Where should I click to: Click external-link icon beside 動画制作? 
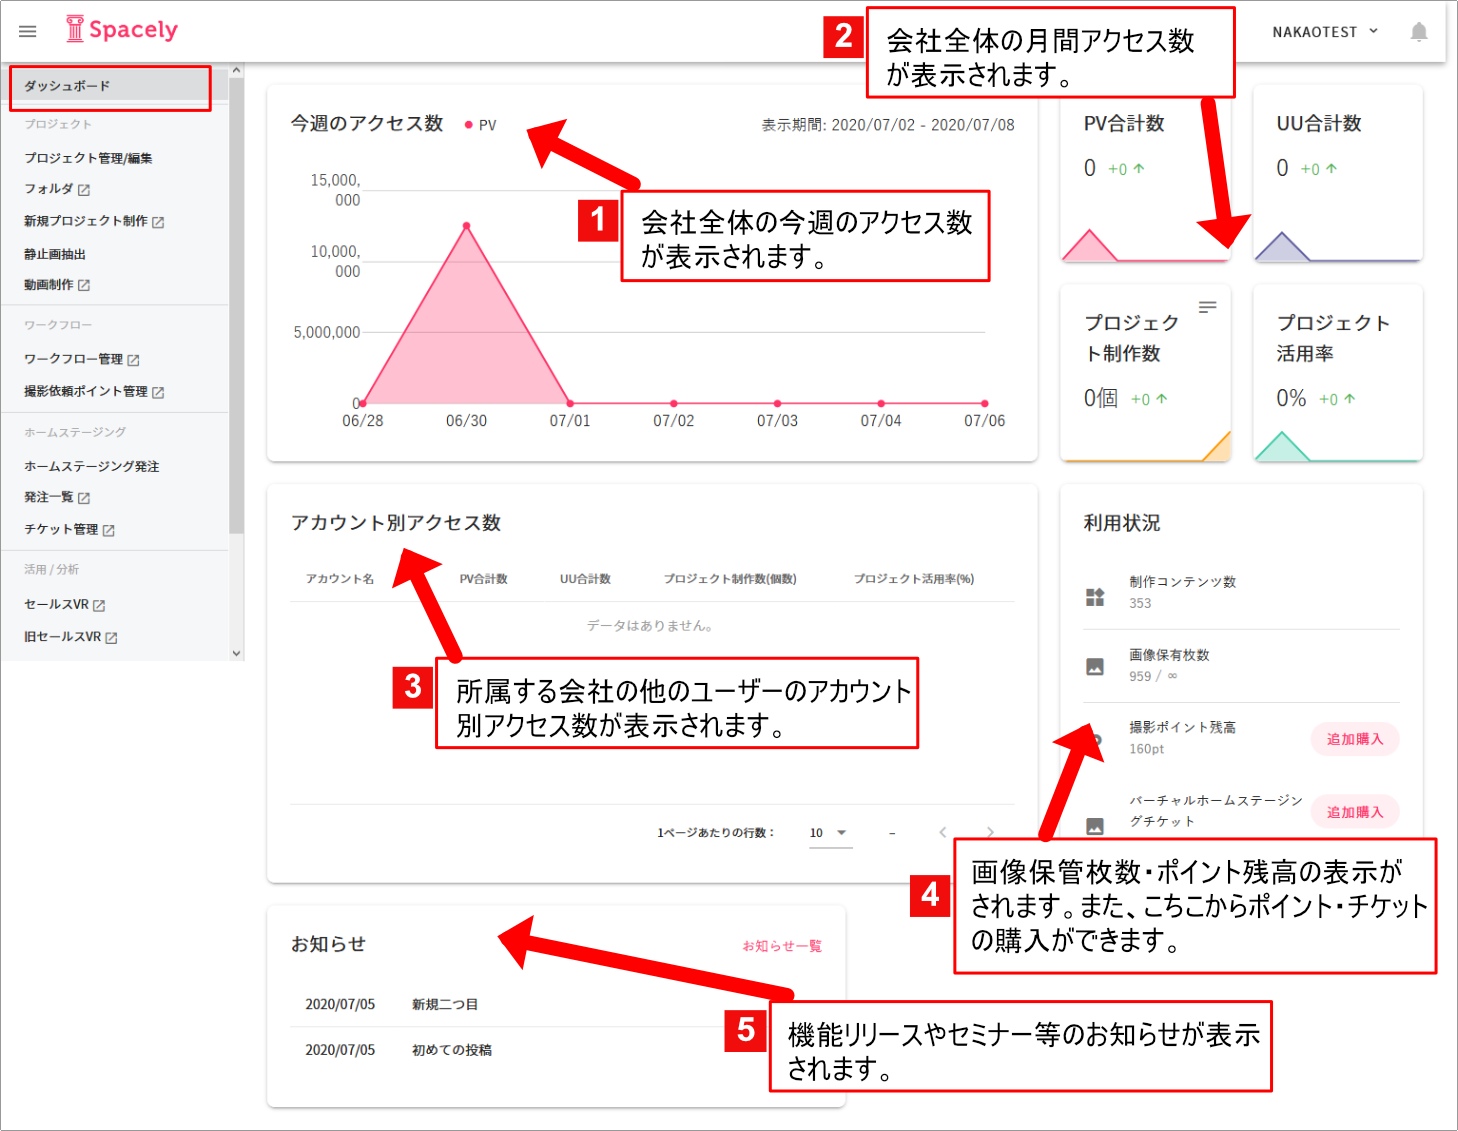pos(84,286)
